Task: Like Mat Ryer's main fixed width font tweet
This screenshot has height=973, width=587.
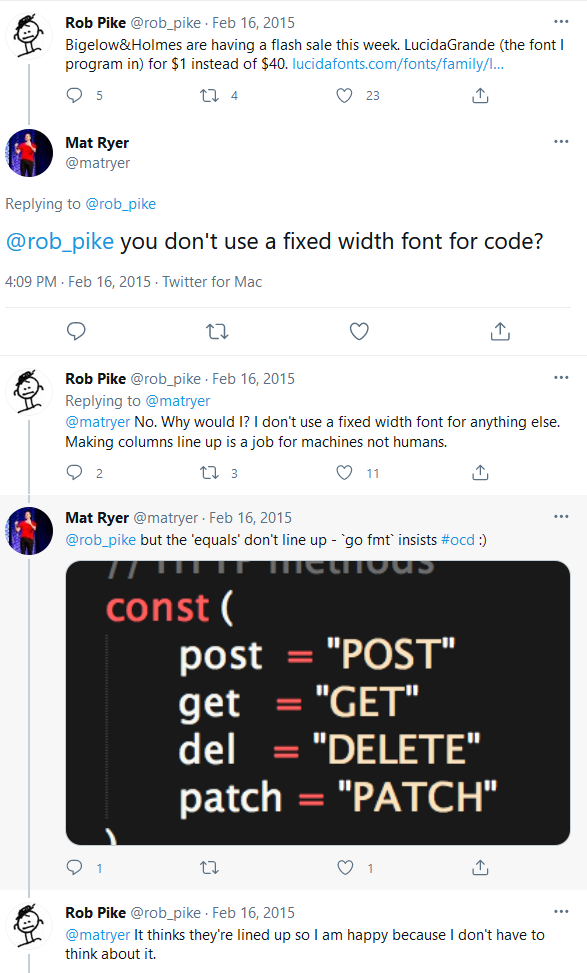Action: click(x=359, y=331)
